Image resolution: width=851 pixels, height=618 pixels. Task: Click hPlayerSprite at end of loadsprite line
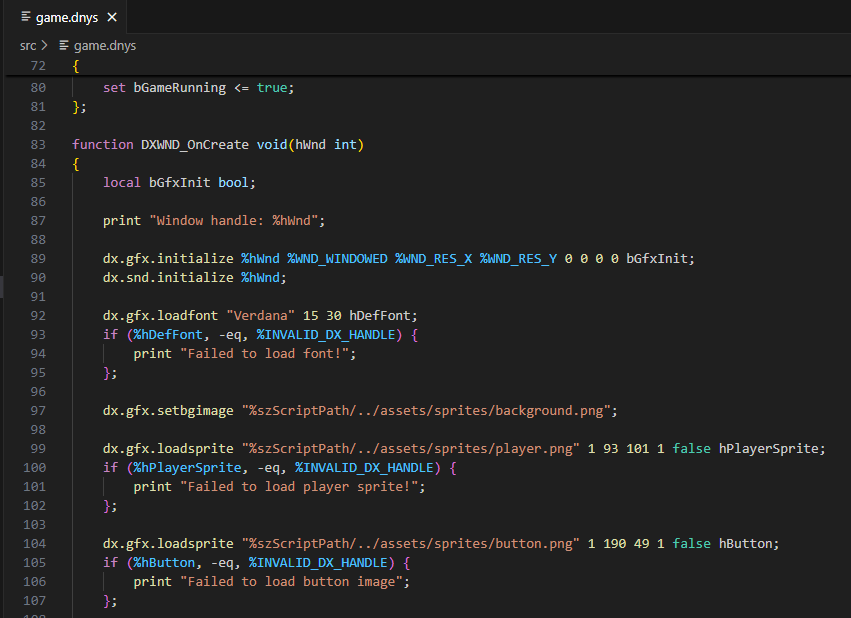[x=771, y=449]
